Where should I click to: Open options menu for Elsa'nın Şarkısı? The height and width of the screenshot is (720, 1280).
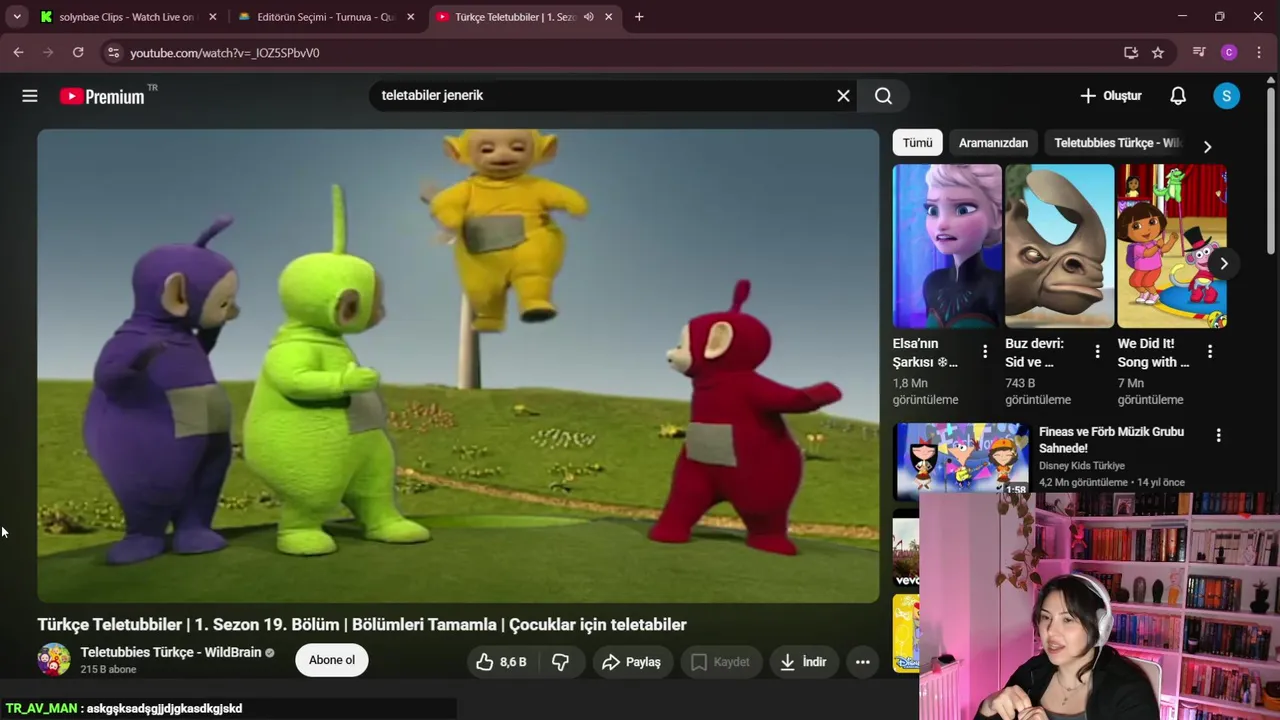pyautogui.click(x=985, y=352)
